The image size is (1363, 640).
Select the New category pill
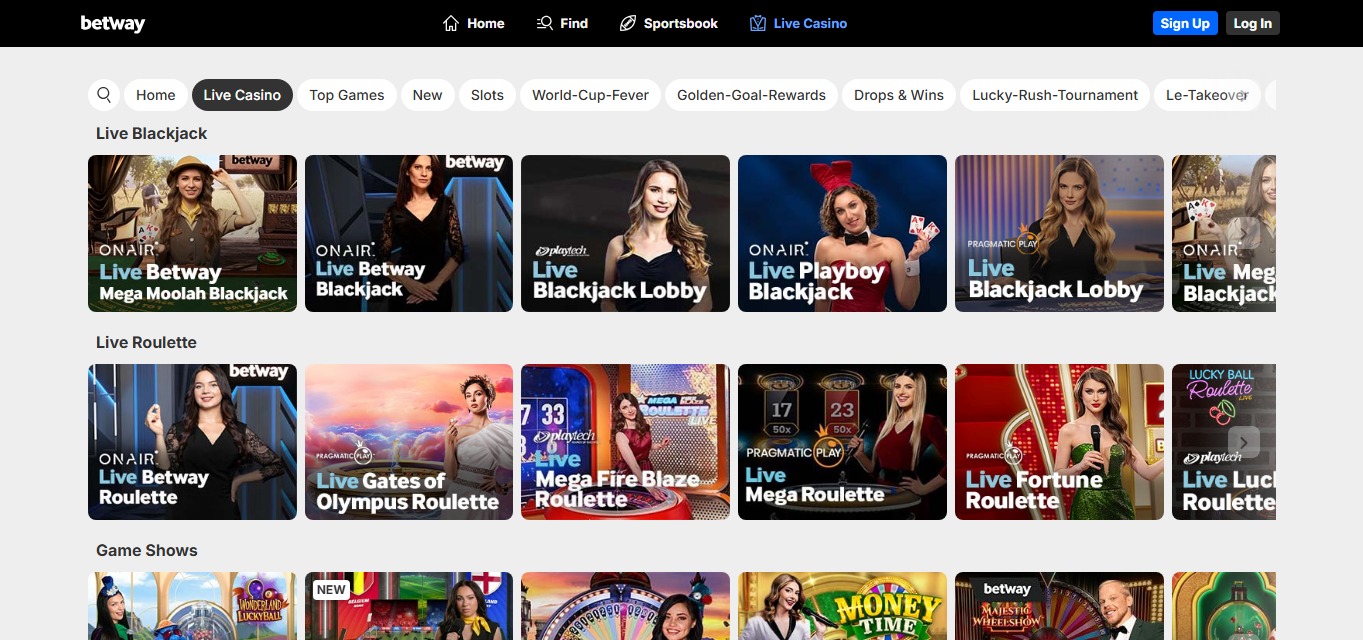[x=427, y=95]
